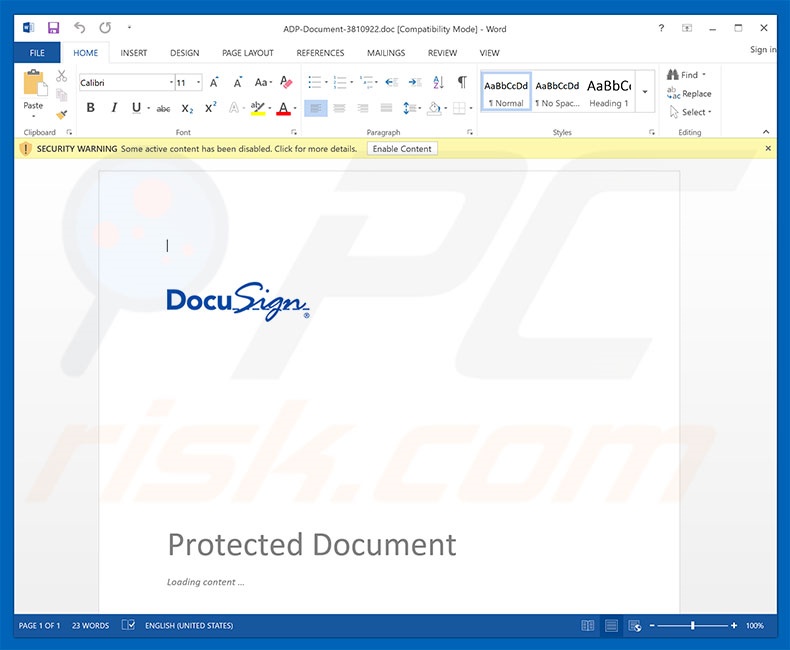Click Sign in link
This screenshot has width=790, height=650.
tap(763, 49)
